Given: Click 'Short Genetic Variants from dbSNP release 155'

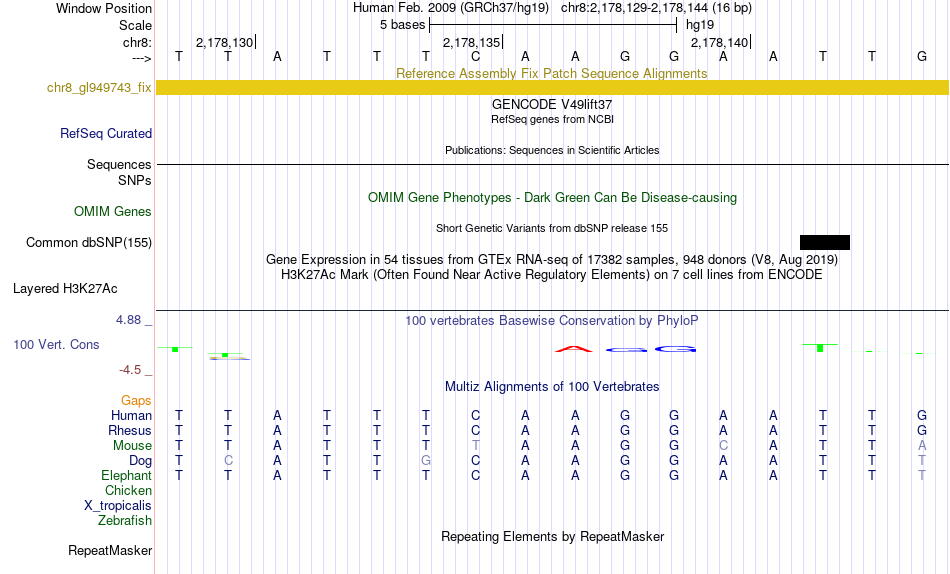Looking at the screenshot, I should click(552, 229).
